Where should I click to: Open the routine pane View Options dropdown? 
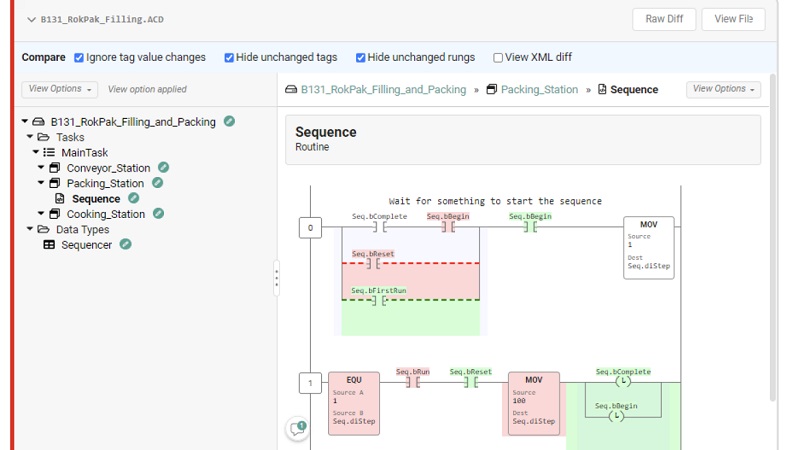[x=723, y=89]
